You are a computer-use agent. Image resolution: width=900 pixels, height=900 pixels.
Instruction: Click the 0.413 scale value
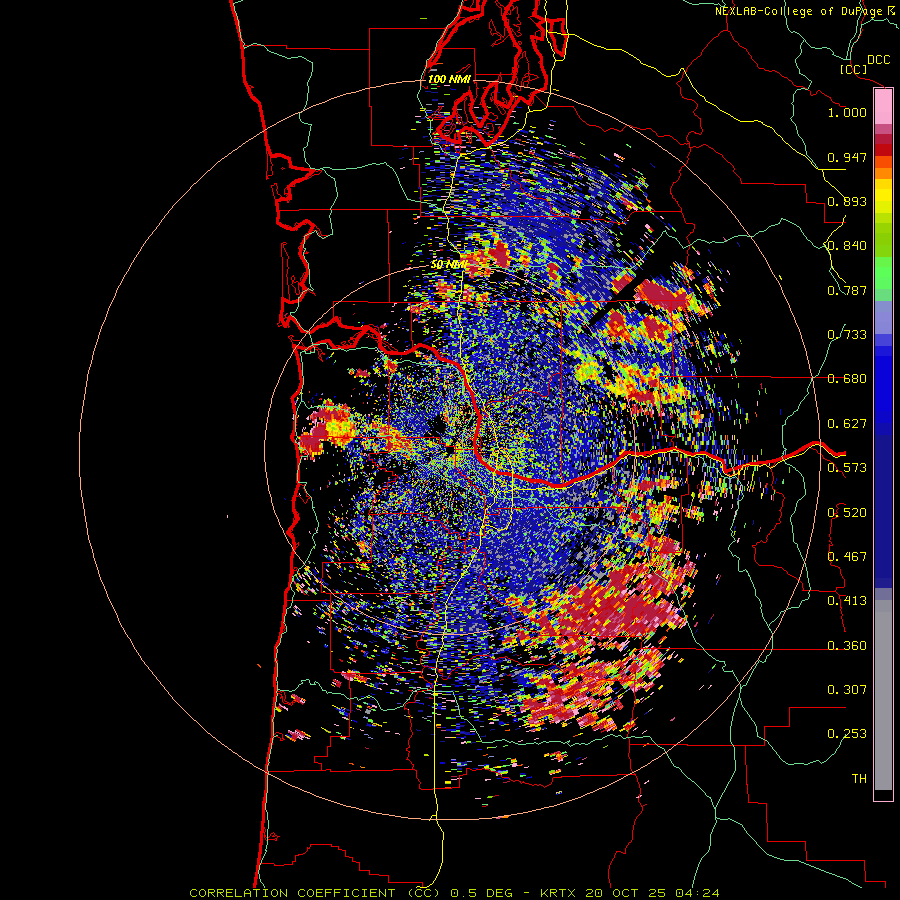coord(847,600)
